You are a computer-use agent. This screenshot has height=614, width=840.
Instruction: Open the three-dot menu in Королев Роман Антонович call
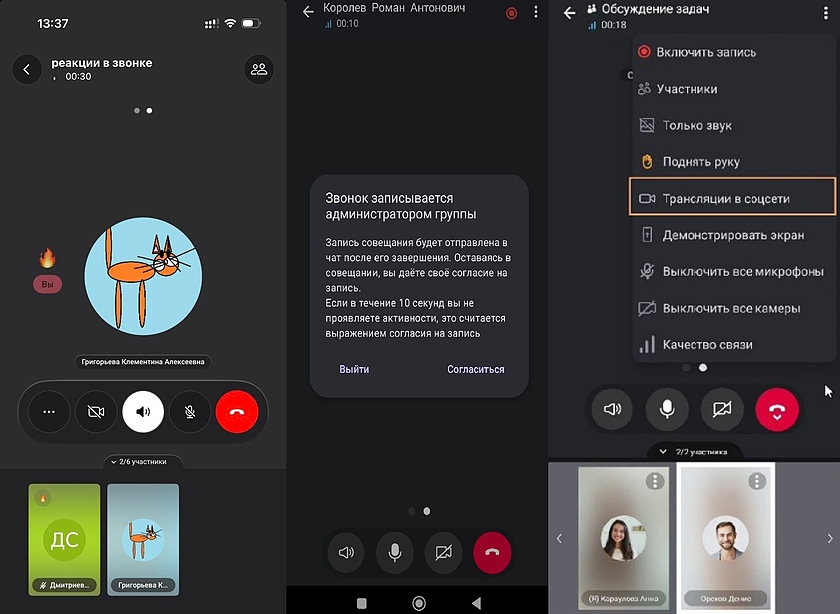[x=536, y=13]
